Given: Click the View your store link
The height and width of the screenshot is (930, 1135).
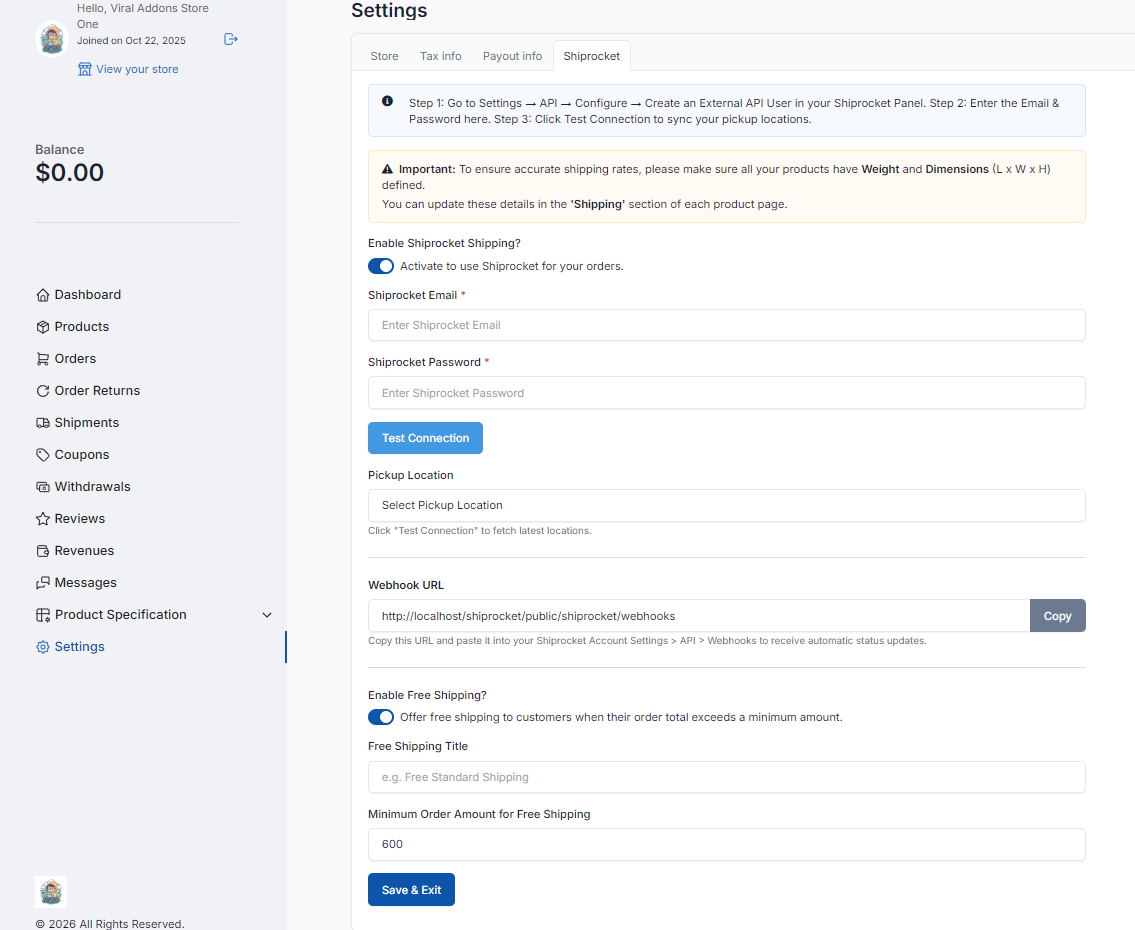Looking at the screenshot, I should coord(137,69).
